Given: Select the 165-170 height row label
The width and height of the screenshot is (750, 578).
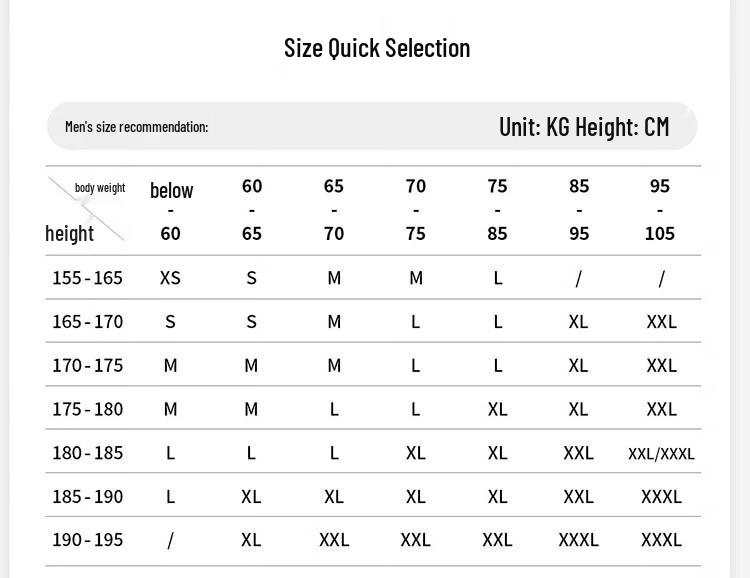Looking at the screenshot, I should pyautogui.click(x=88, y=322).
